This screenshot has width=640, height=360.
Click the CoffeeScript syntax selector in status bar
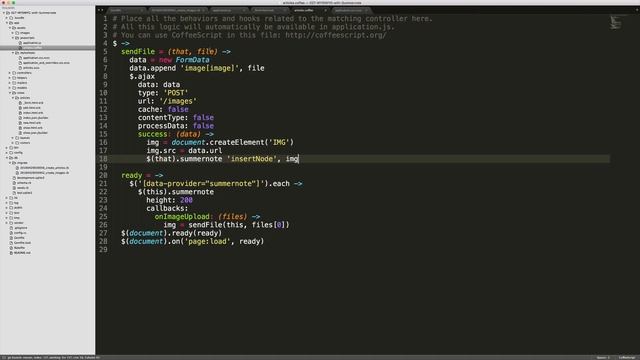pos(627,358)
